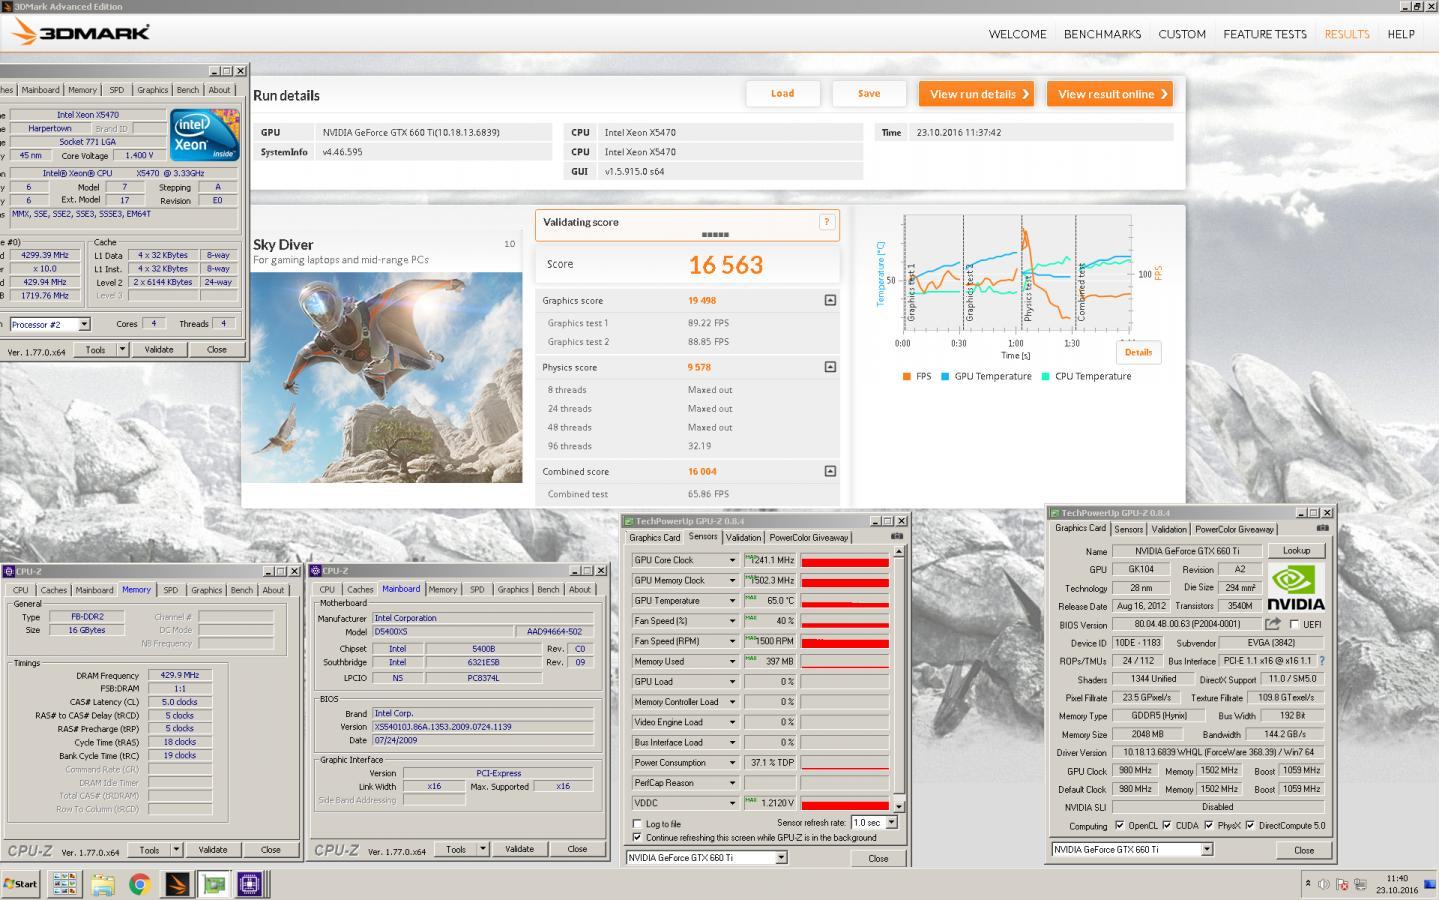Click the GPU Core Clock red sensor graph
The height and width of the screenshot is (900, 1439).
[845, 560]
